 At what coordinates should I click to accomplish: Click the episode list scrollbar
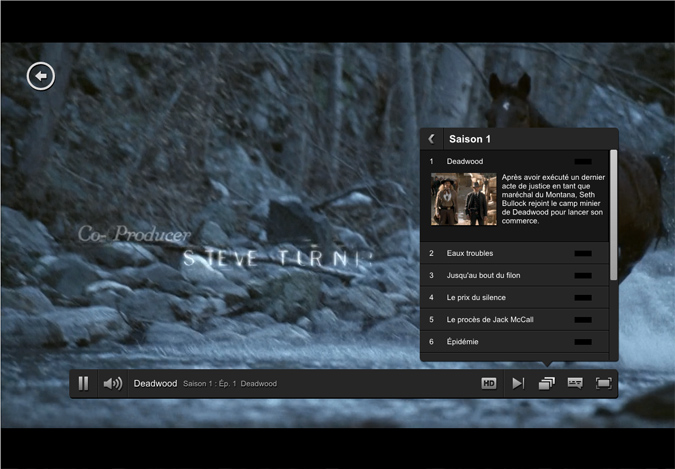pyautogui.click(x=613, y=190)
